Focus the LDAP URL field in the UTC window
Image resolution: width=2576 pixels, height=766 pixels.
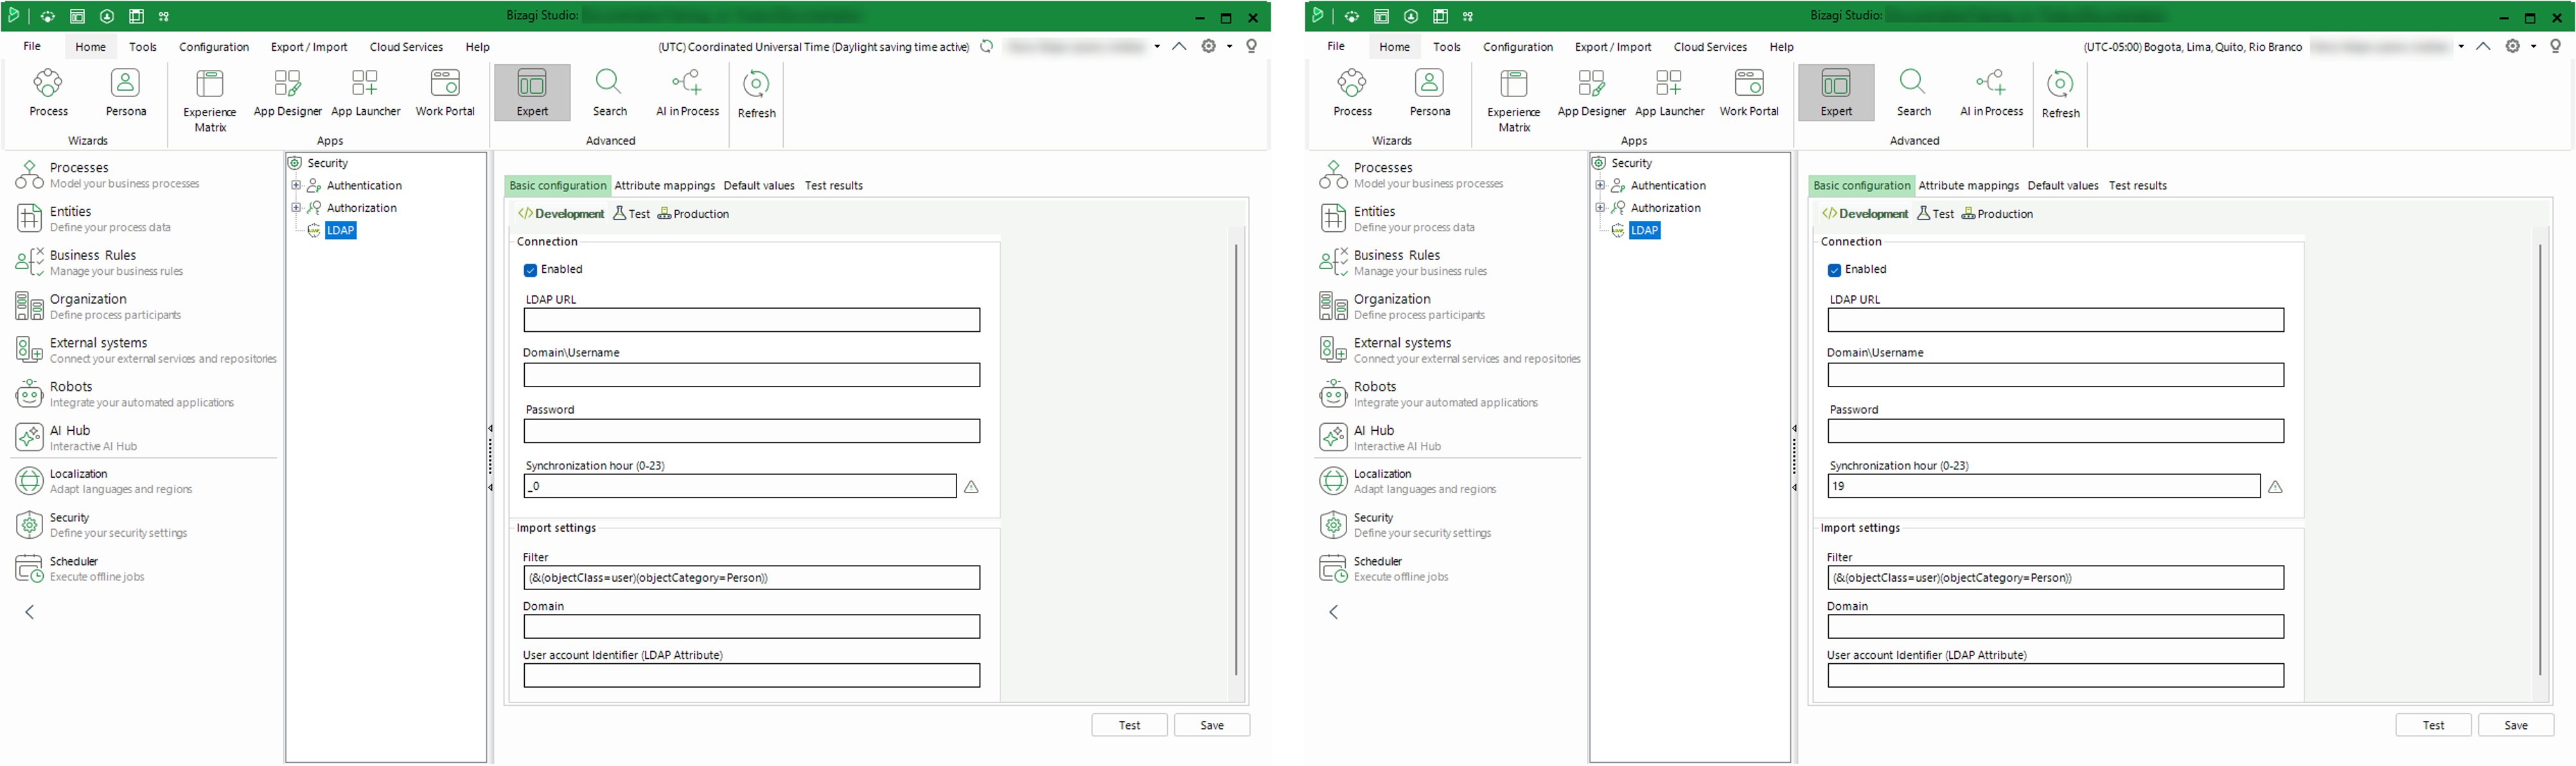click(752, 320)
